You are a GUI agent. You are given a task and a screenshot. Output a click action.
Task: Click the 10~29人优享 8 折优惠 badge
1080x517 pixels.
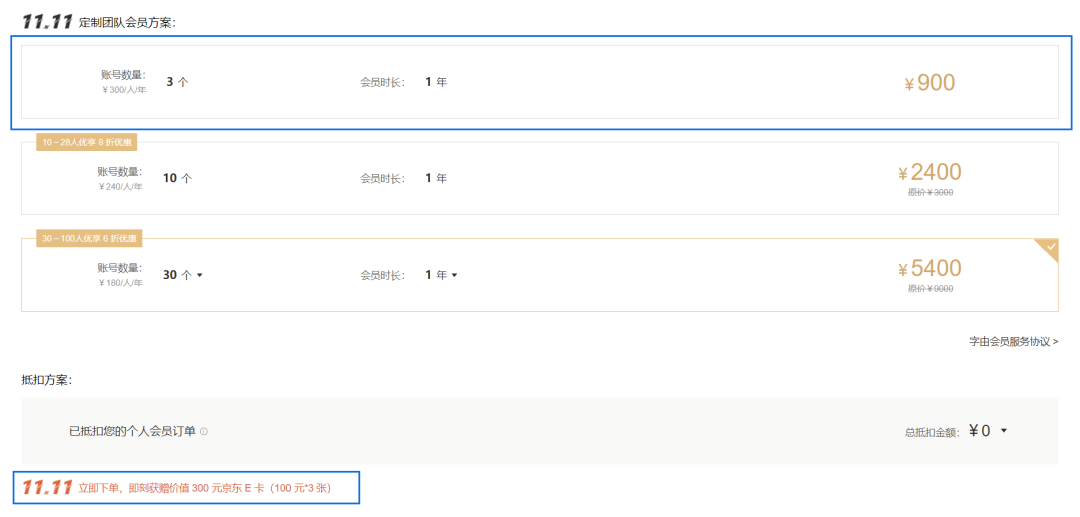[87, 142]
